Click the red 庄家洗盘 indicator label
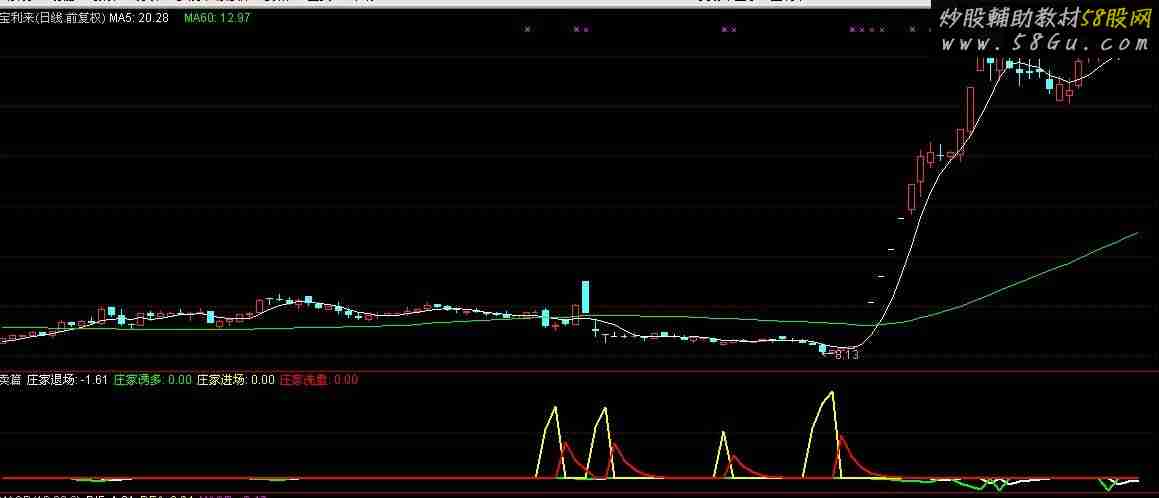 click(x=318, y=380)
